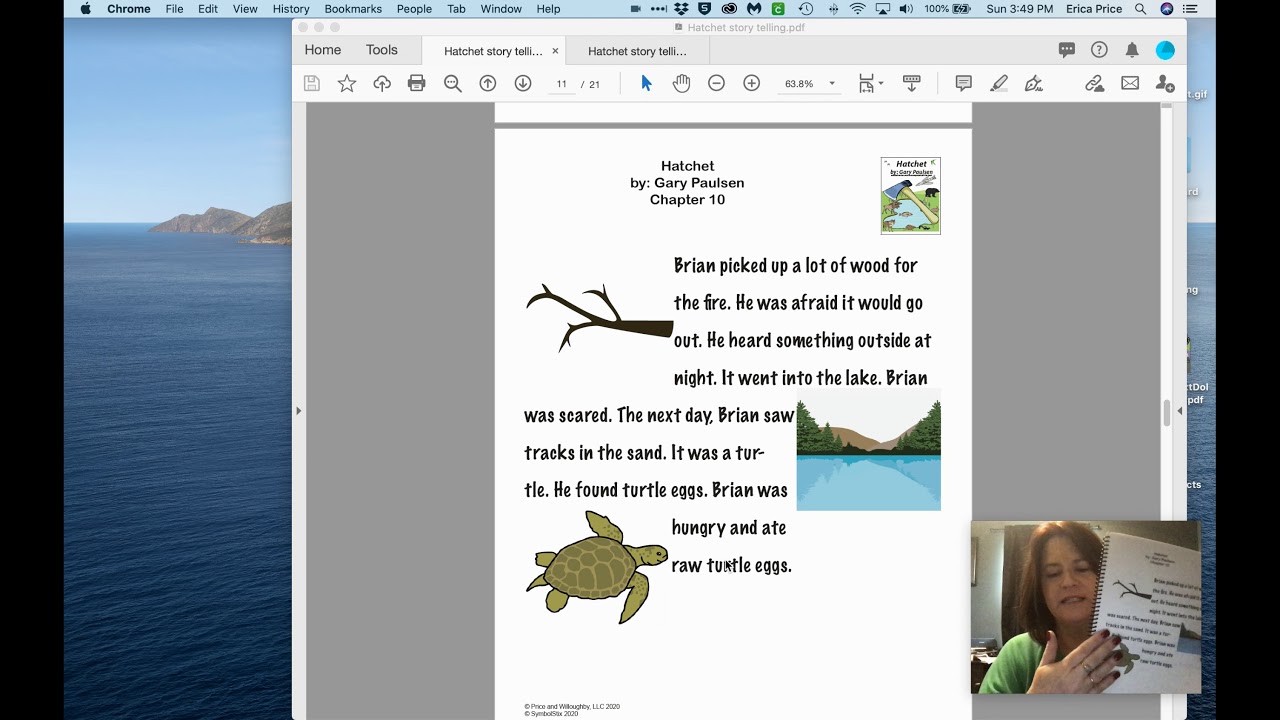Click the page number field showing 11
Image resolution: width=1280 pixels, height=720 pixels.
[561, 84]
